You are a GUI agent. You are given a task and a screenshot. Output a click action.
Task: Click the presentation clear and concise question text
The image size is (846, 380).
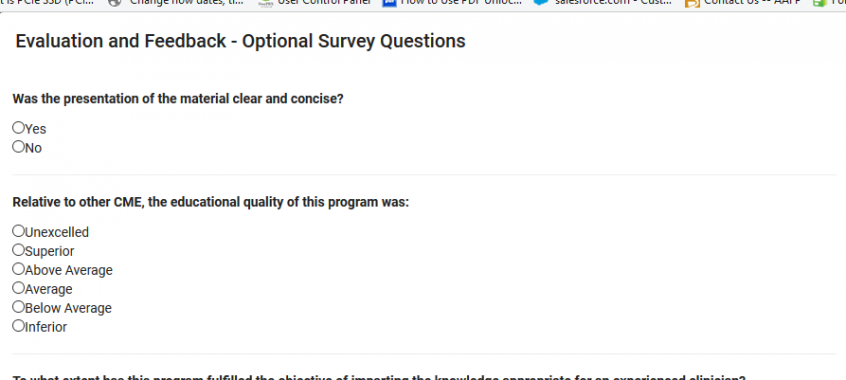178,99
